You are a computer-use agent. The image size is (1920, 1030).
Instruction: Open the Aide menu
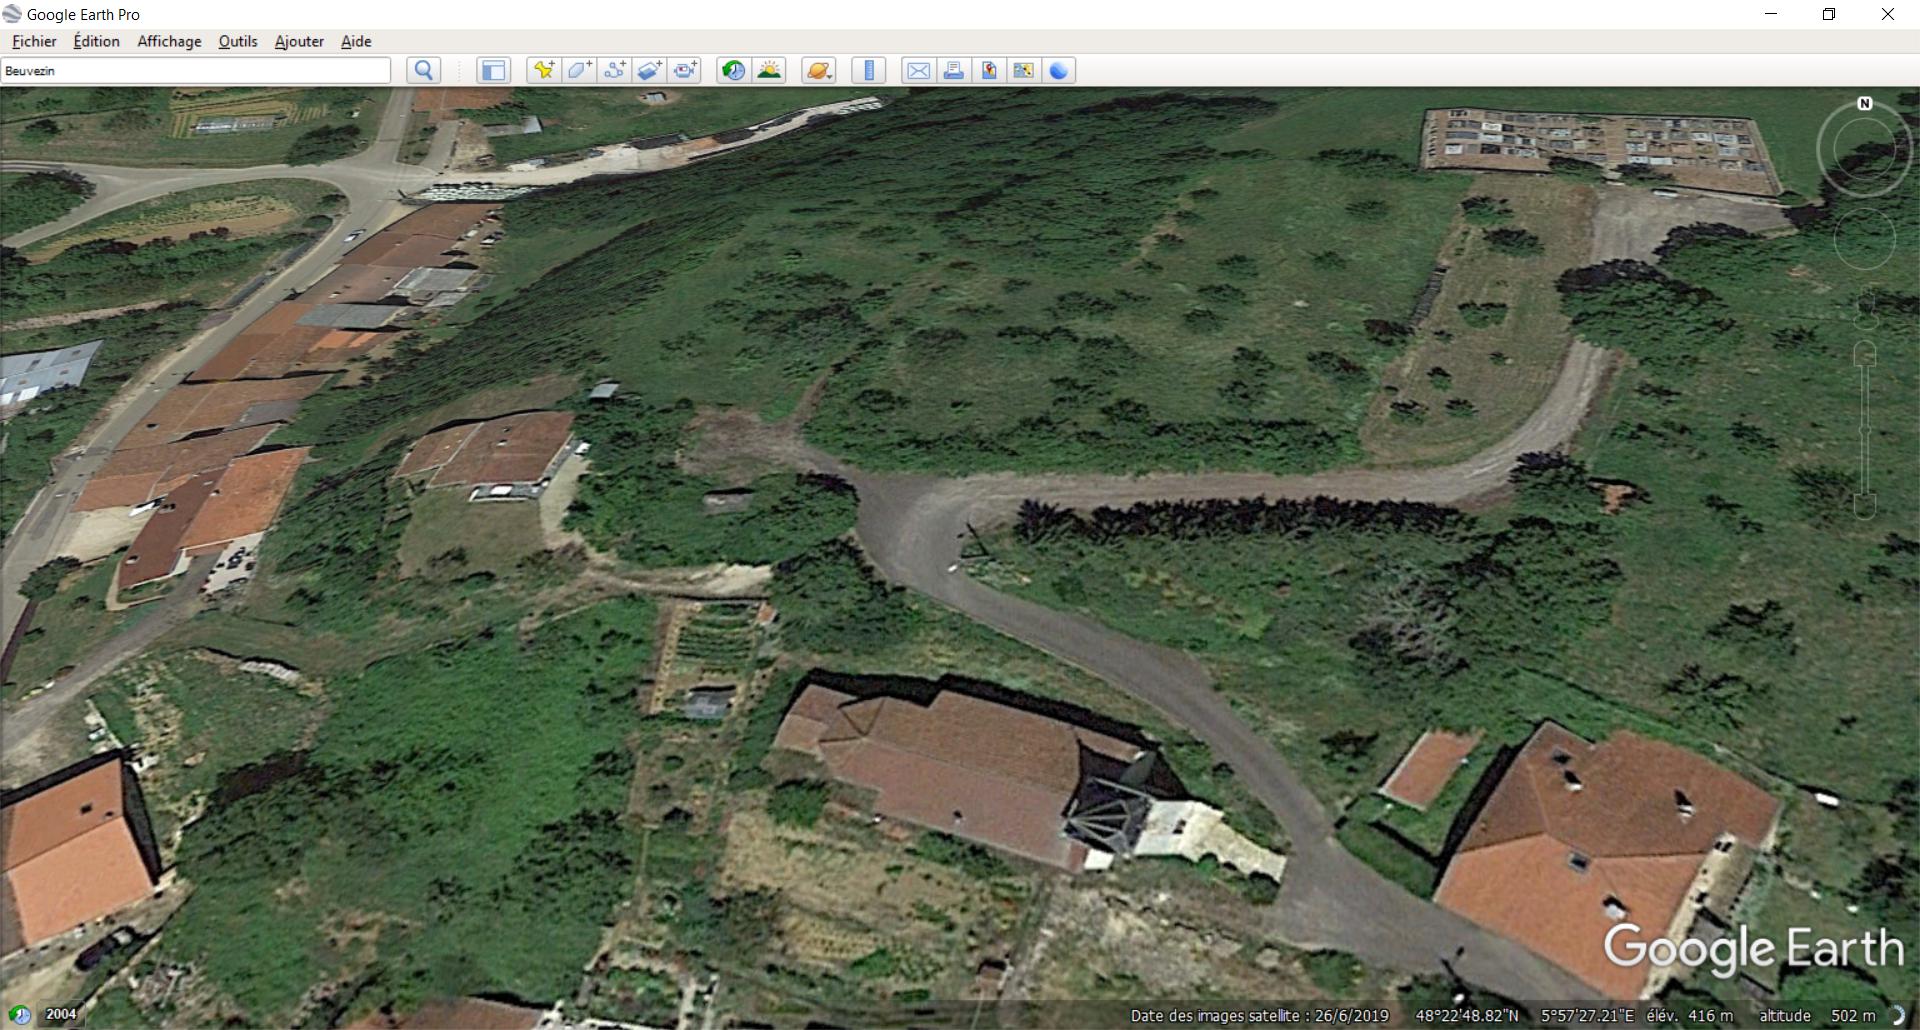point(356,41)
